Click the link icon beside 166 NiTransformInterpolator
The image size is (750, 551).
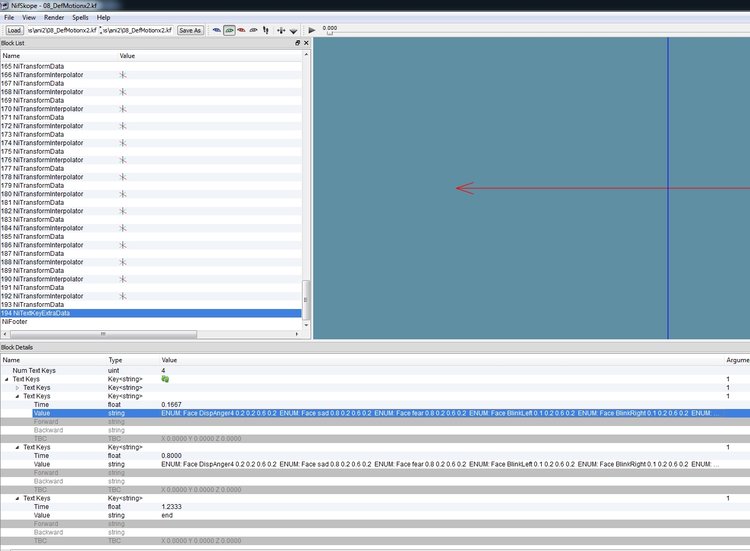click(123, 75)
